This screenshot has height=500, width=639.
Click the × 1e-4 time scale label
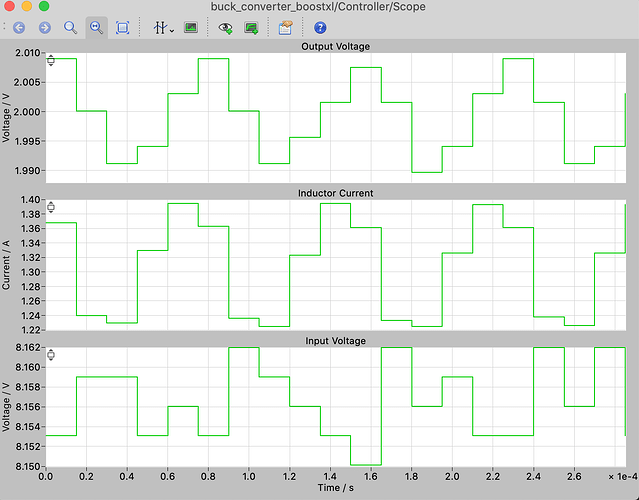click(x=622, y=476)
